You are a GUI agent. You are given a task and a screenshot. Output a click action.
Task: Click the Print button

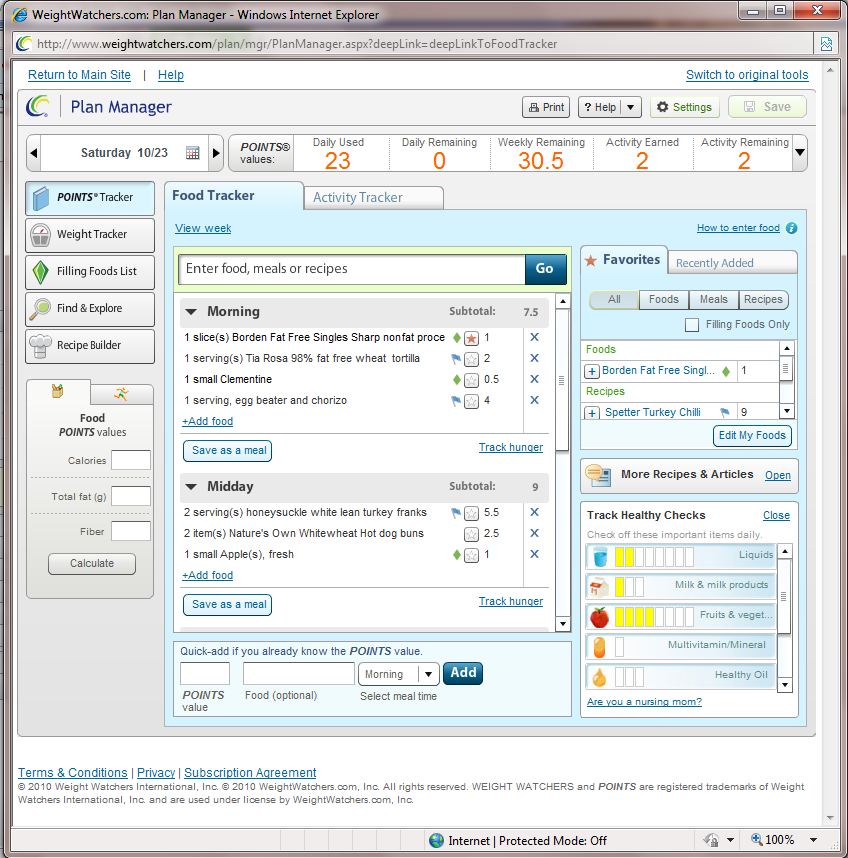point(546,107)
